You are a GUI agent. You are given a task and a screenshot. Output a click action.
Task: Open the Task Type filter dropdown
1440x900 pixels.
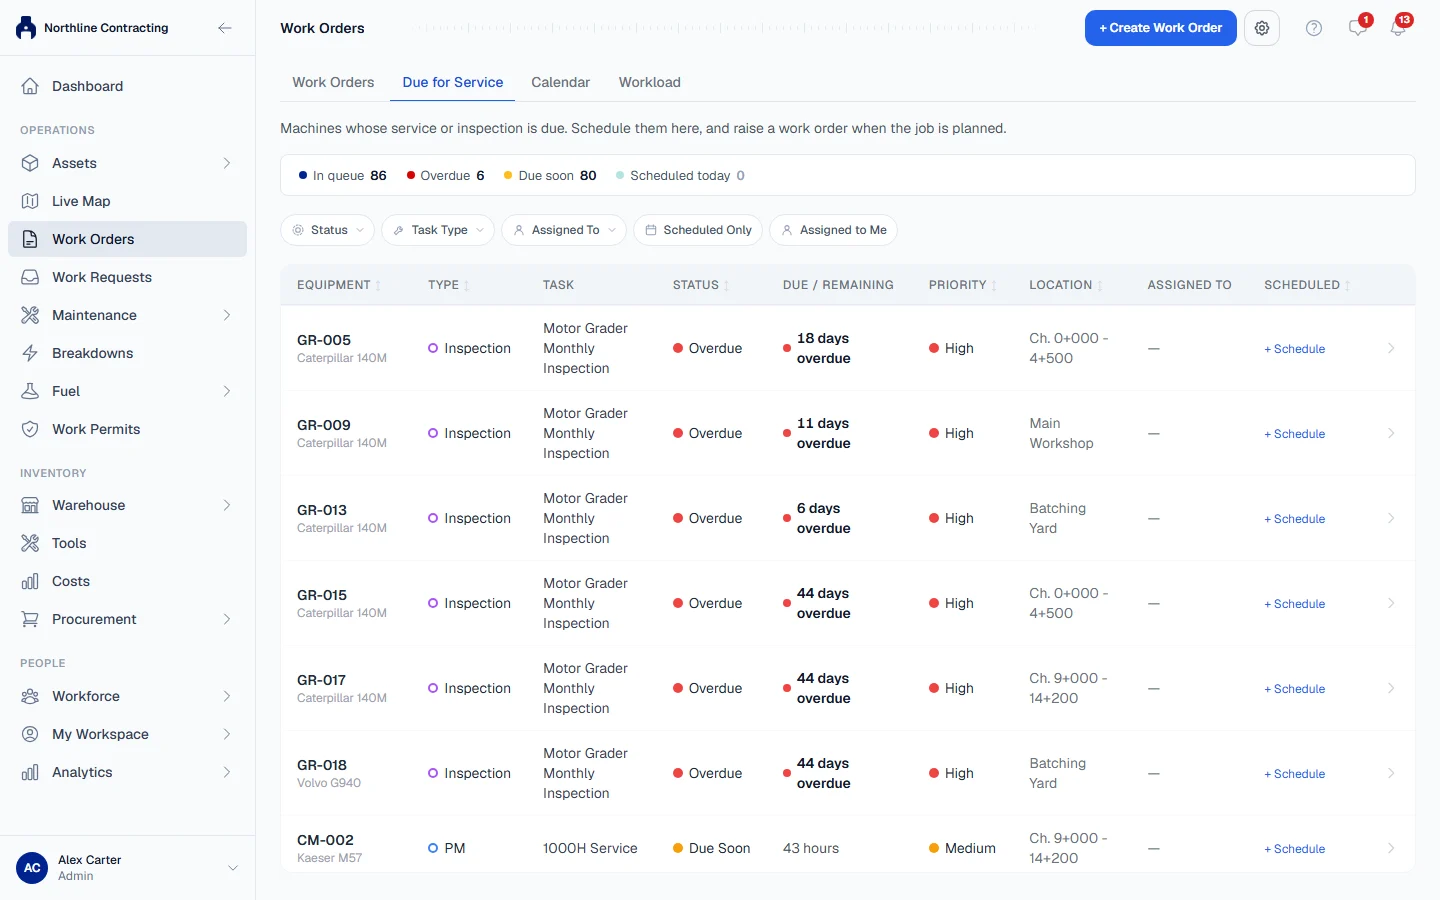pyautogui.click(x=438, y=230)
